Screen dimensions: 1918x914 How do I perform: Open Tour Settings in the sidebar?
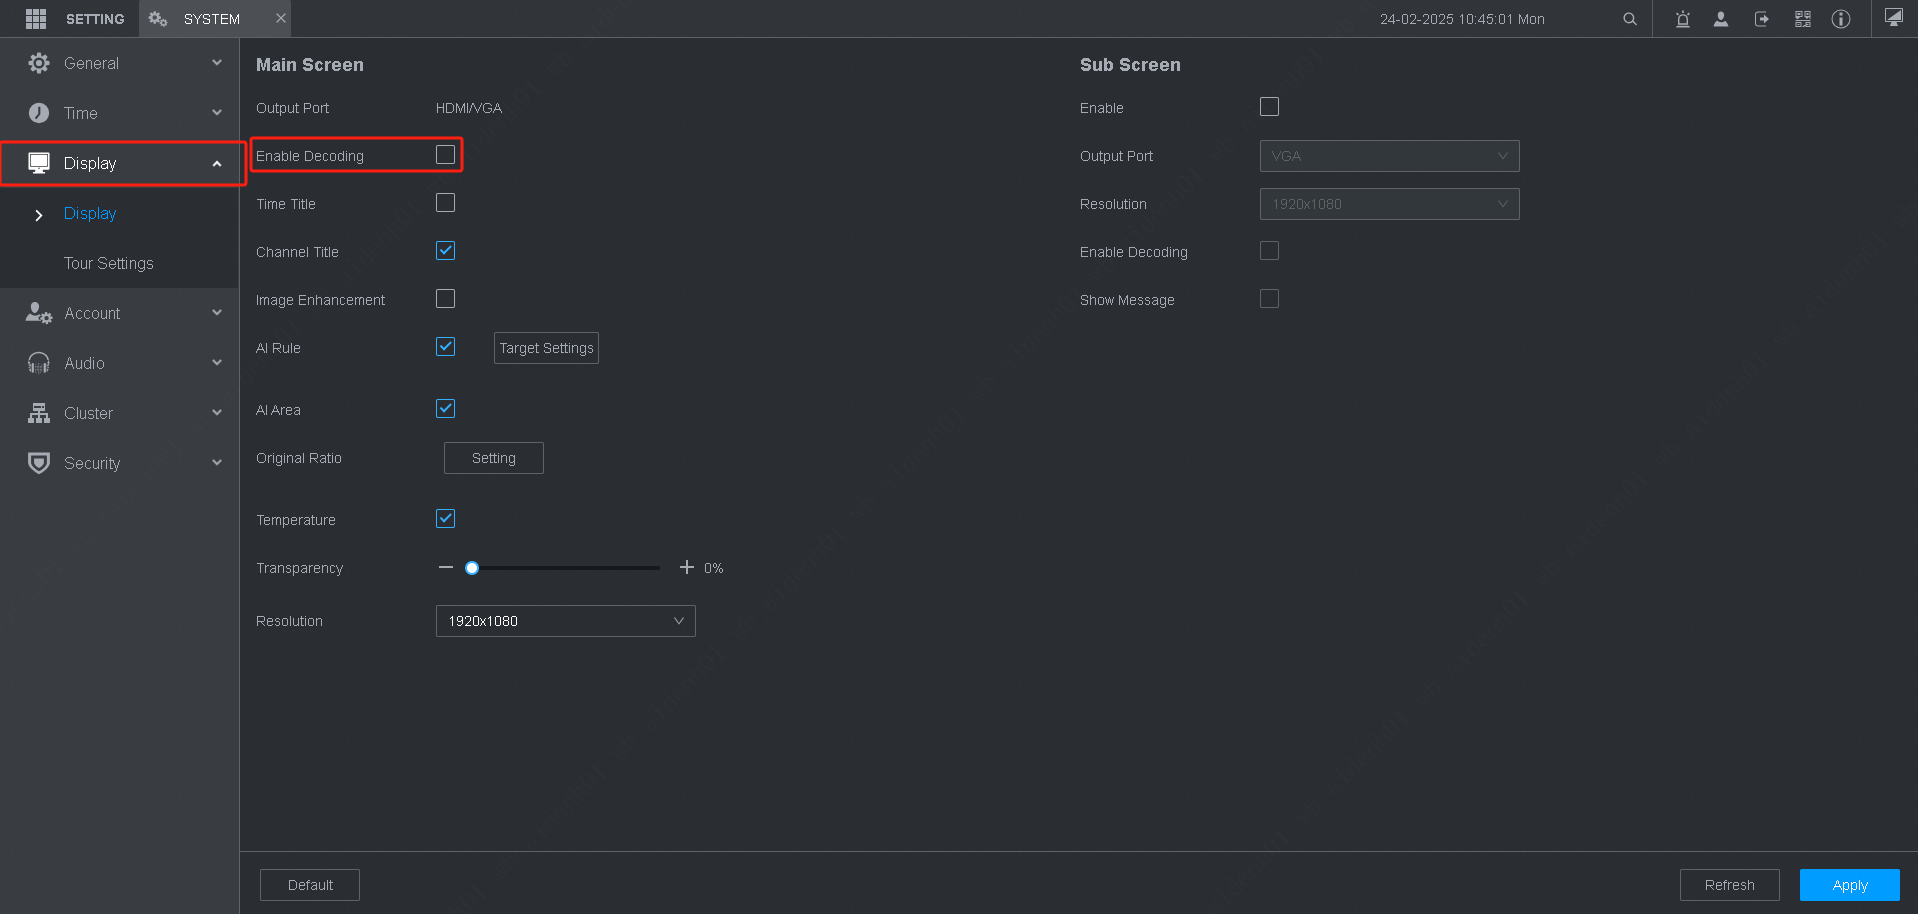[x=109, y=263]
